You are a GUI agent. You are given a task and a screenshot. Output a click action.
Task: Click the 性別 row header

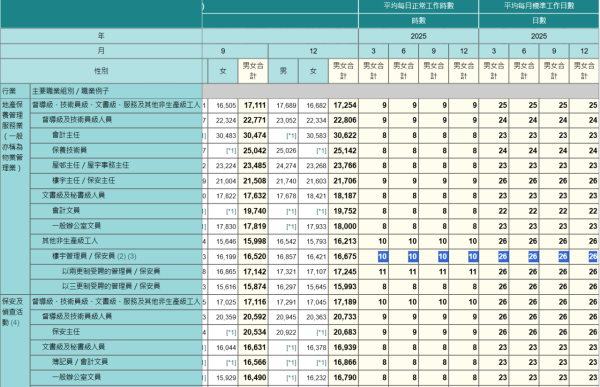[x=101, y=71]
